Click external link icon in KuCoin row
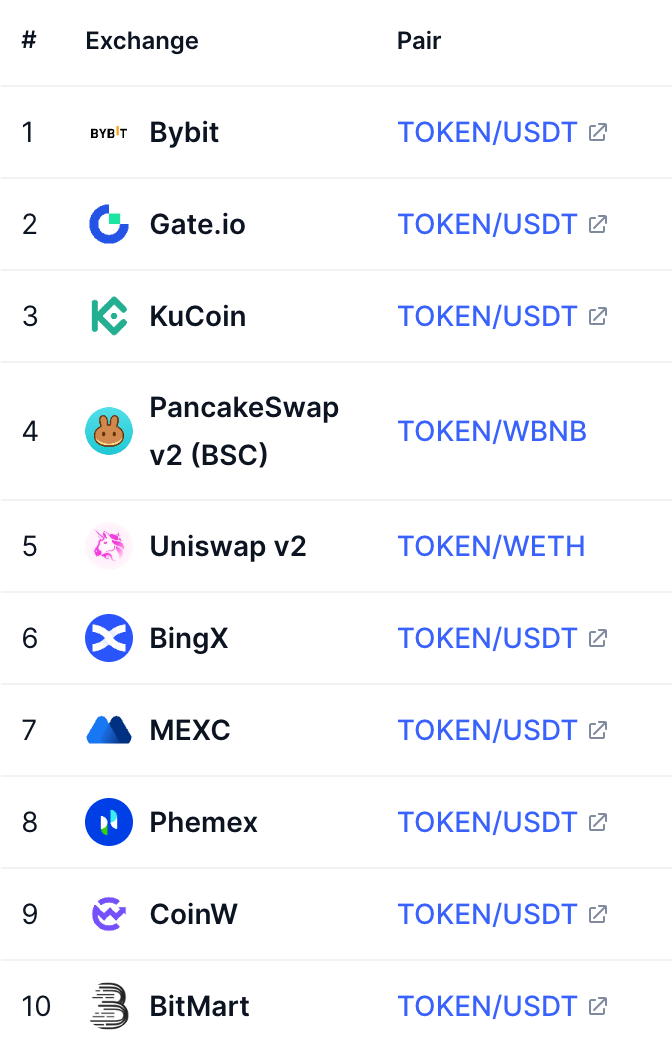 tap(598, 316)
